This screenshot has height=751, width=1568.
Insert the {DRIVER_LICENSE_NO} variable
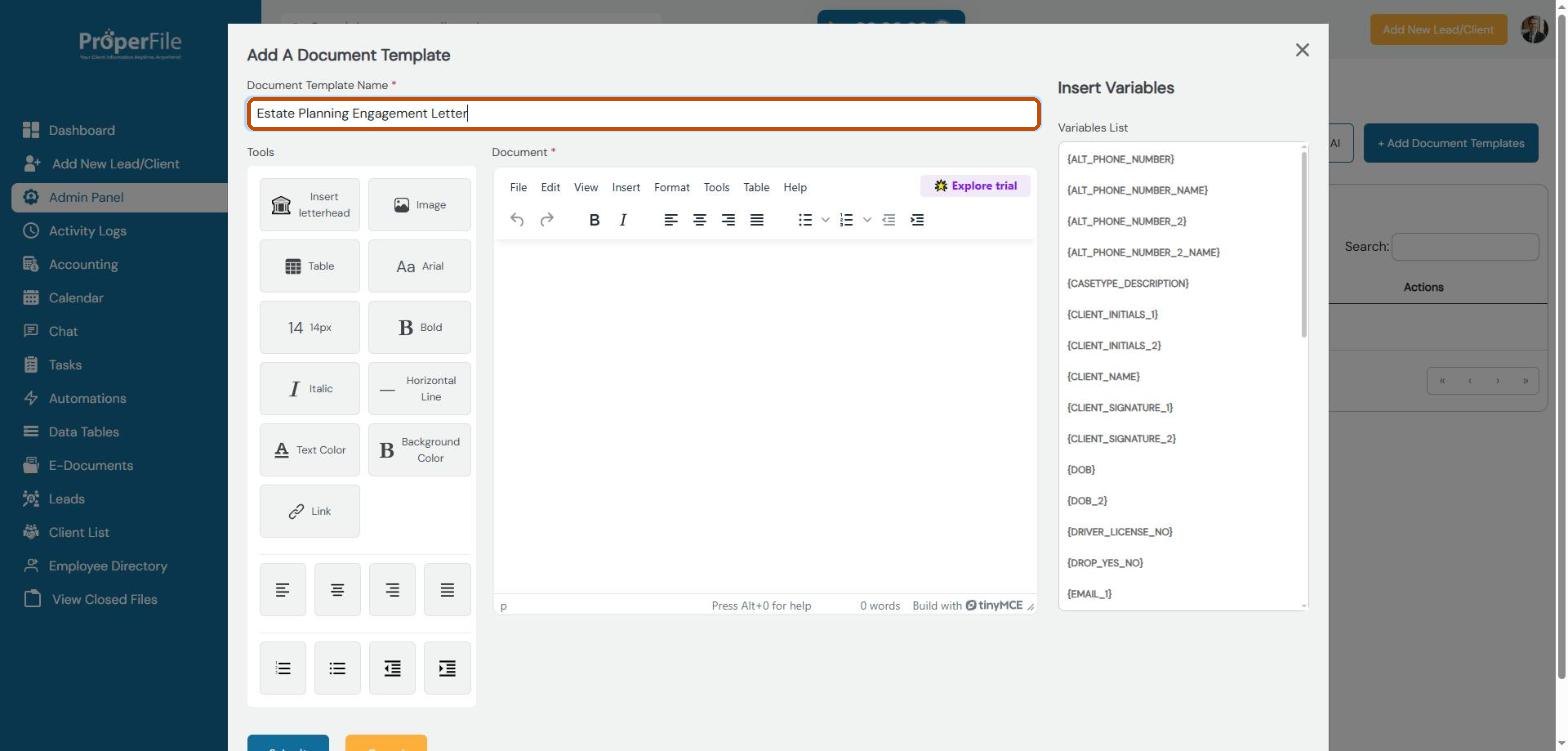point(1120,532)
